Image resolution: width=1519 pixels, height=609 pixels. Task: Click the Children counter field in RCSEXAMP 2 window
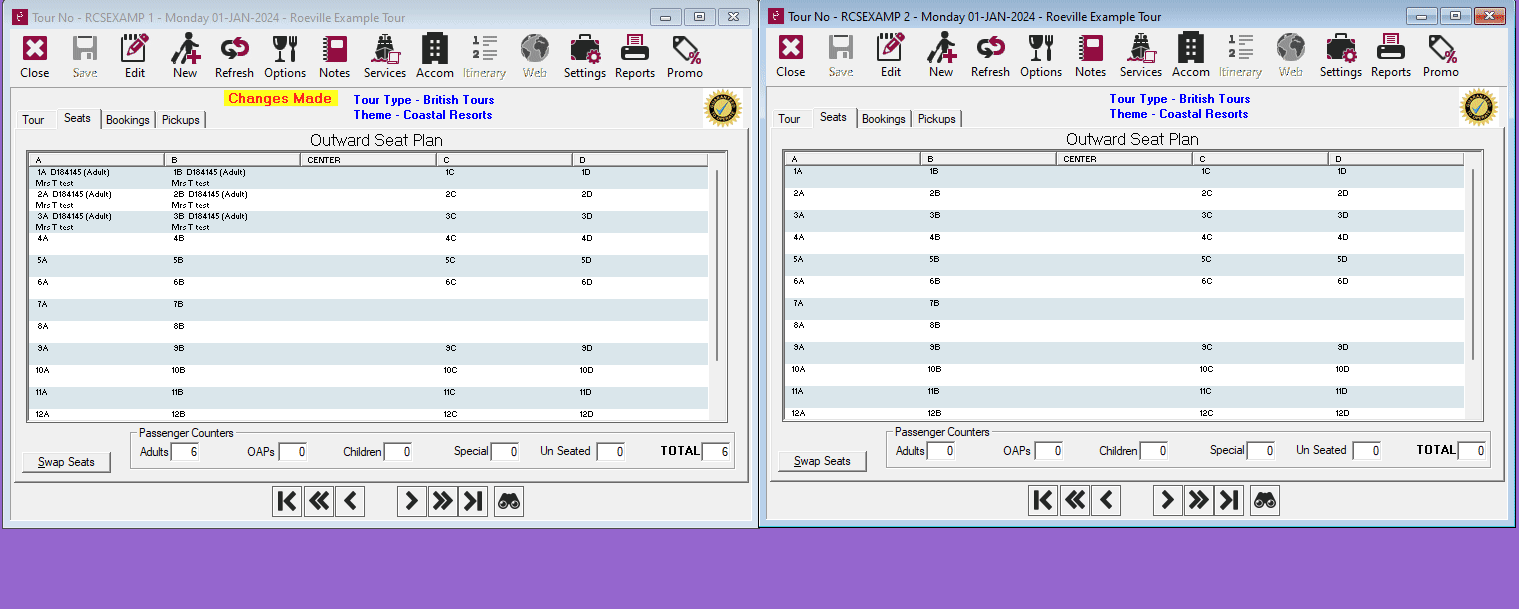click(x=1154, y=451)
